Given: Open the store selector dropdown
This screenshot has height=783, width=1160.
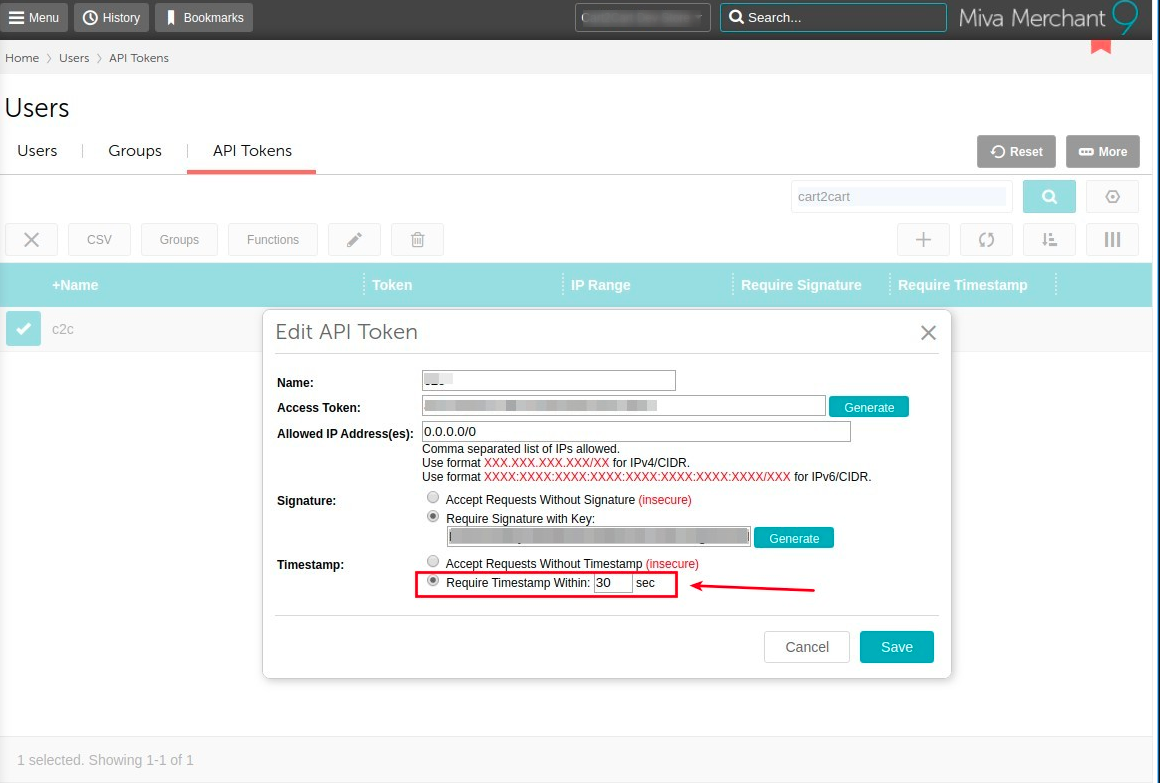Looking at the screenshot, I should pos(643,17).
